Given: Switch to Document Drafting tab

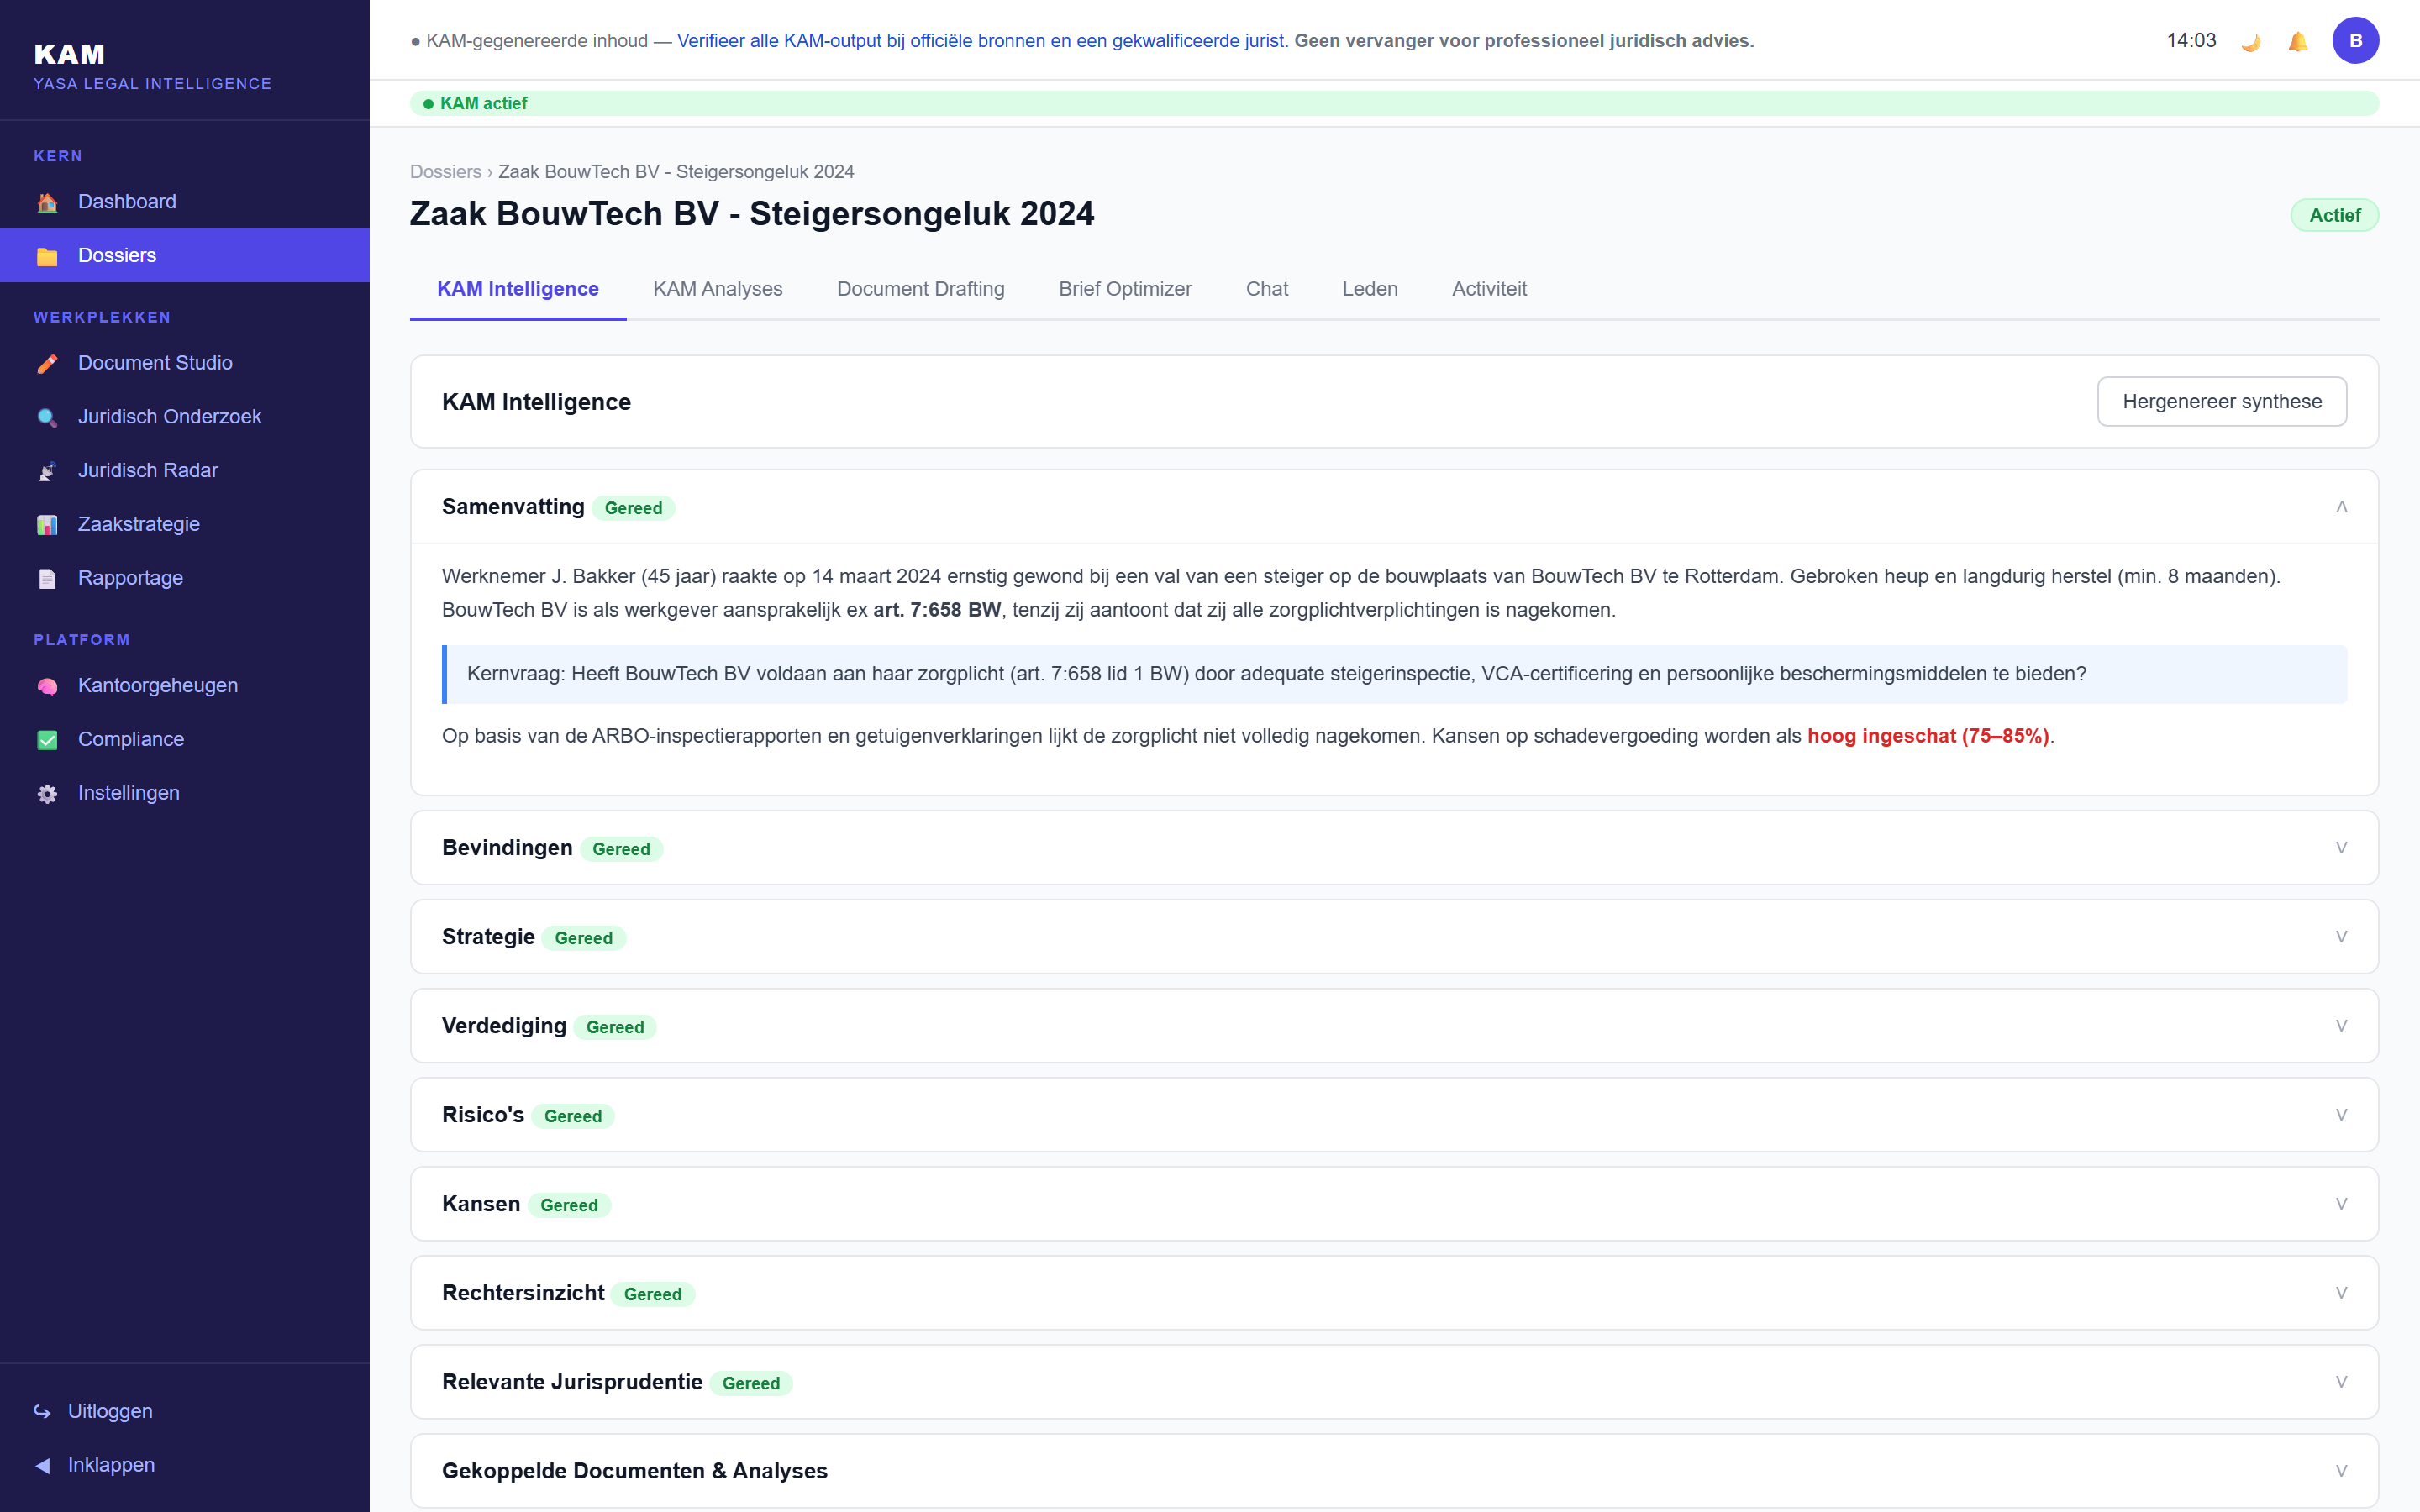Looking at the screenshot, I should (920, 289).
